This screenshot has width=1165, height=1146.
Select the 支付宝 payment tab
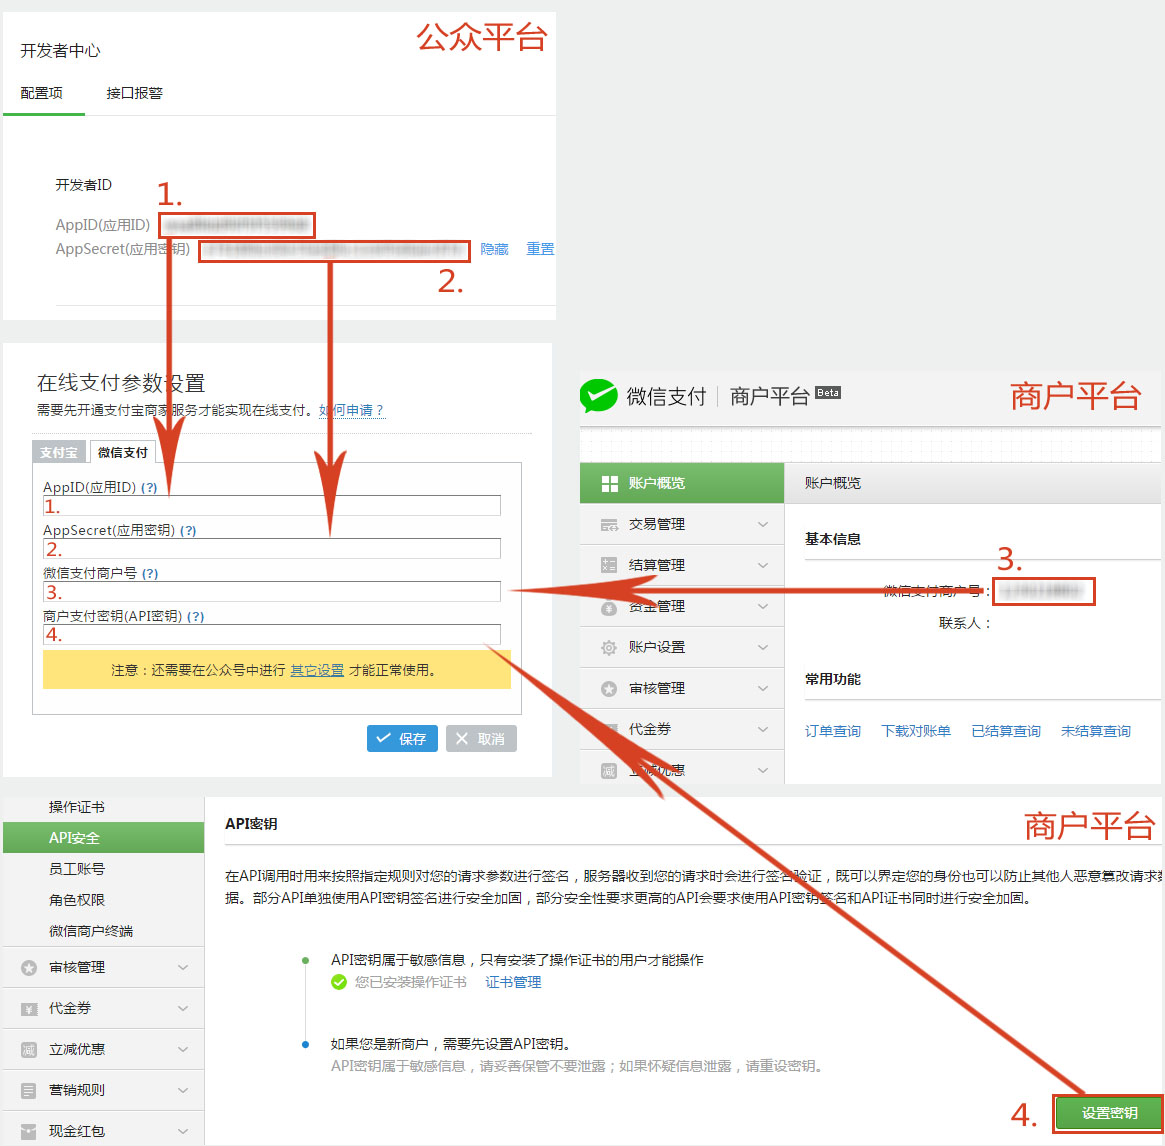(x=59, y=453)
